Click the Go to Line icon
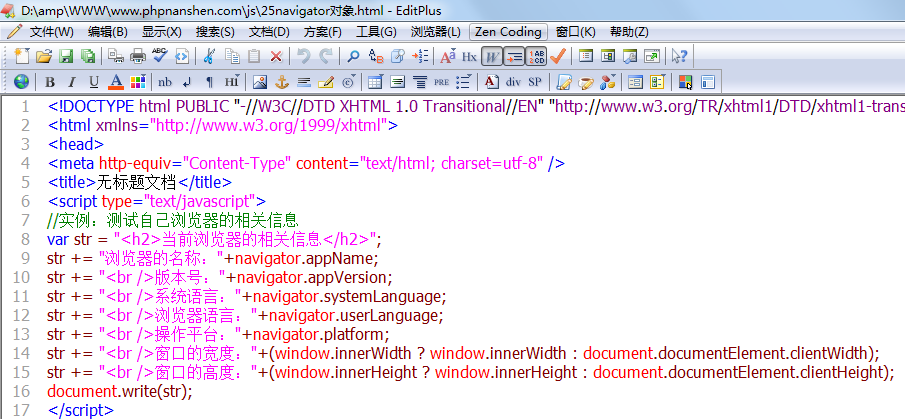This screenshot has width=905, height=419. pyautogui.click(x=420, y=56)
